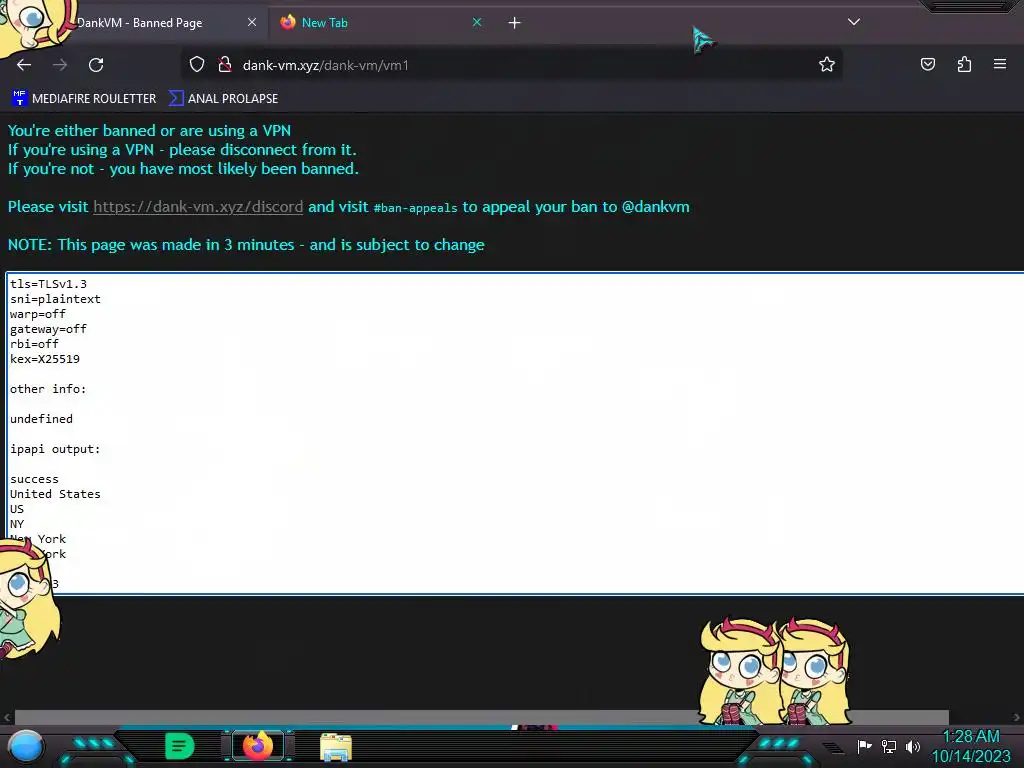Open the second bookmark in the bookmarks bar
This screenshot has width=1024, height=768.
pos(223,99)
